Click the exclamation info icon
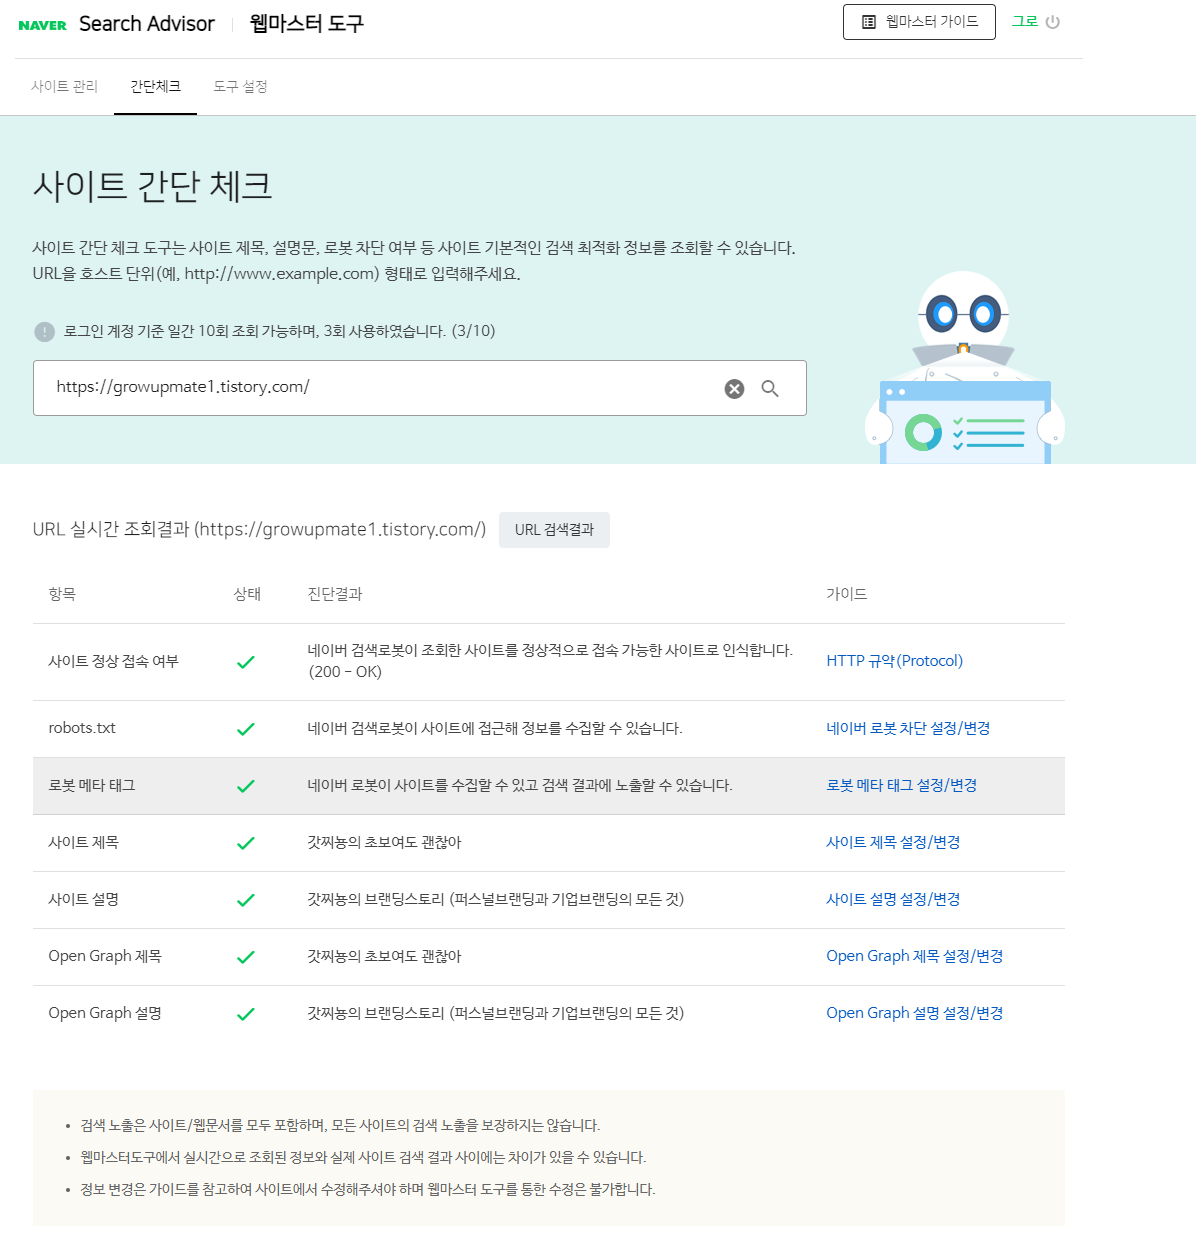 pyautogui.click(x=45, y=332)
